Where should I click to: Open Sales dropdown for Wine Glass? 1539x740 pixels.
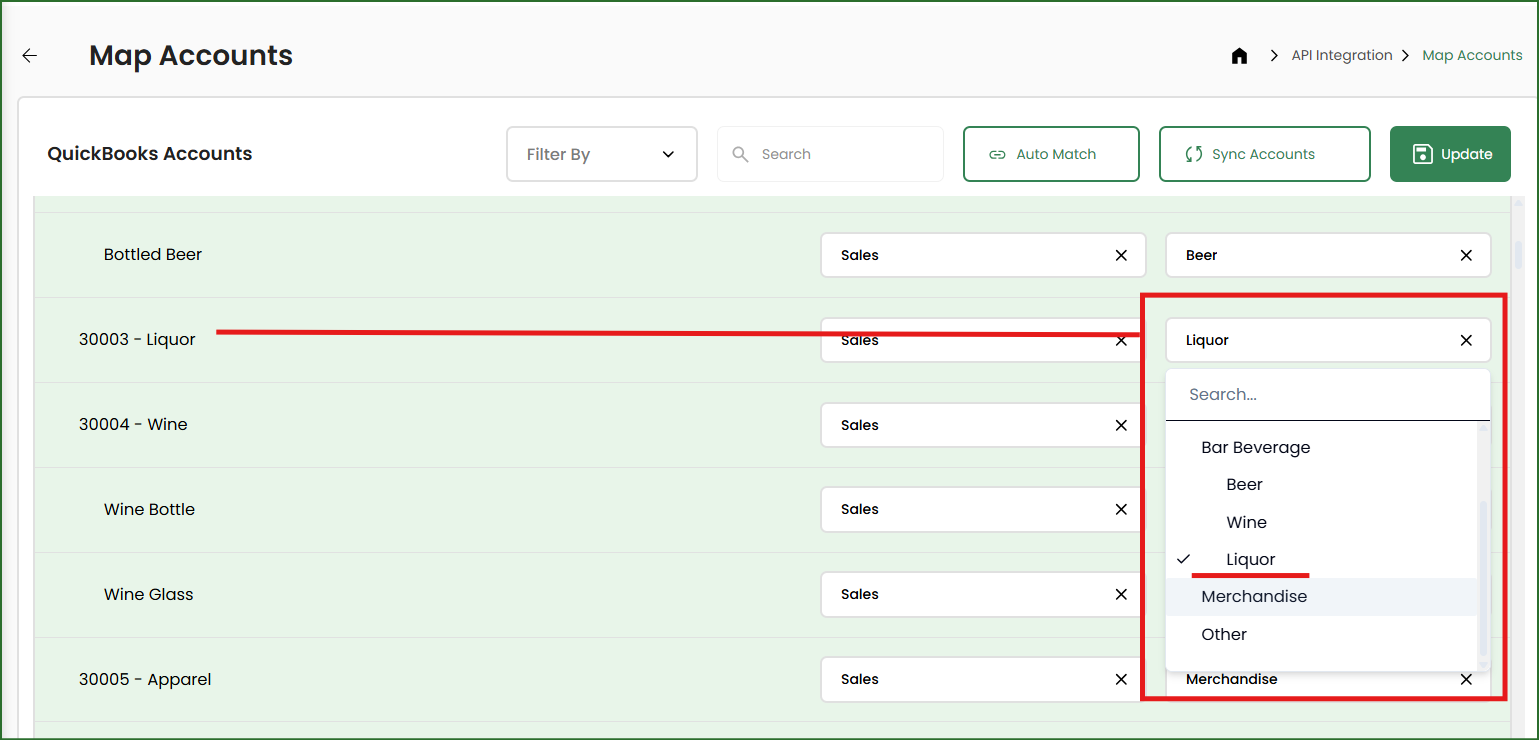tap(983, 595)
